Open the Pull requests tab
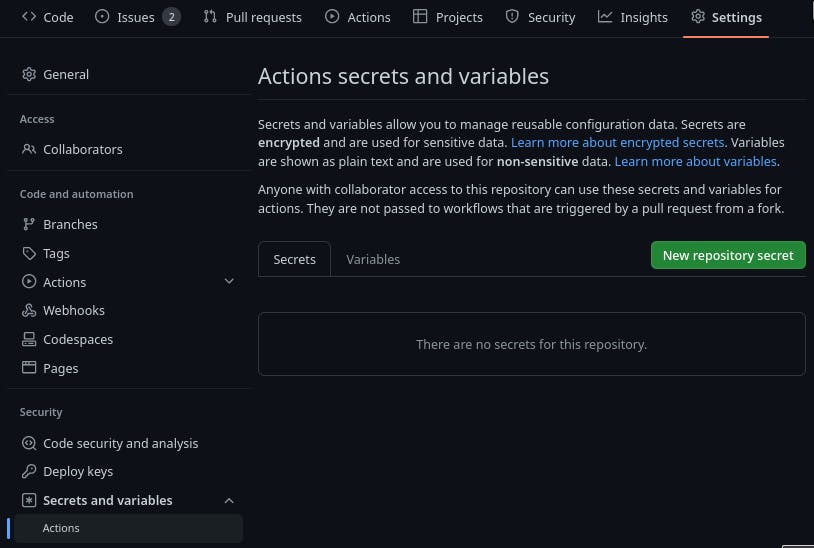The height and width of the screenshot is (548, 814). (x=252, y=17)
